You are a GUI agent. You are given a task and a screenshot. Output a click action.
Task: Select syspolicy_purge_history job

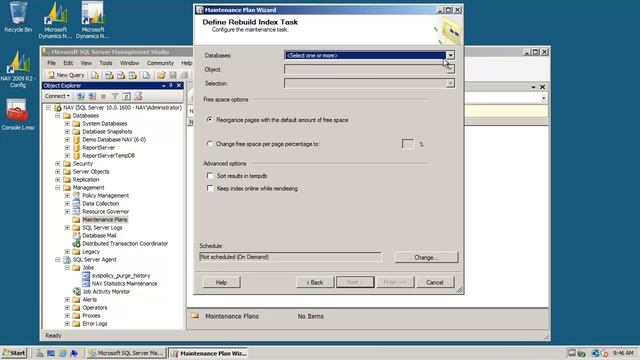coord(121,276)
